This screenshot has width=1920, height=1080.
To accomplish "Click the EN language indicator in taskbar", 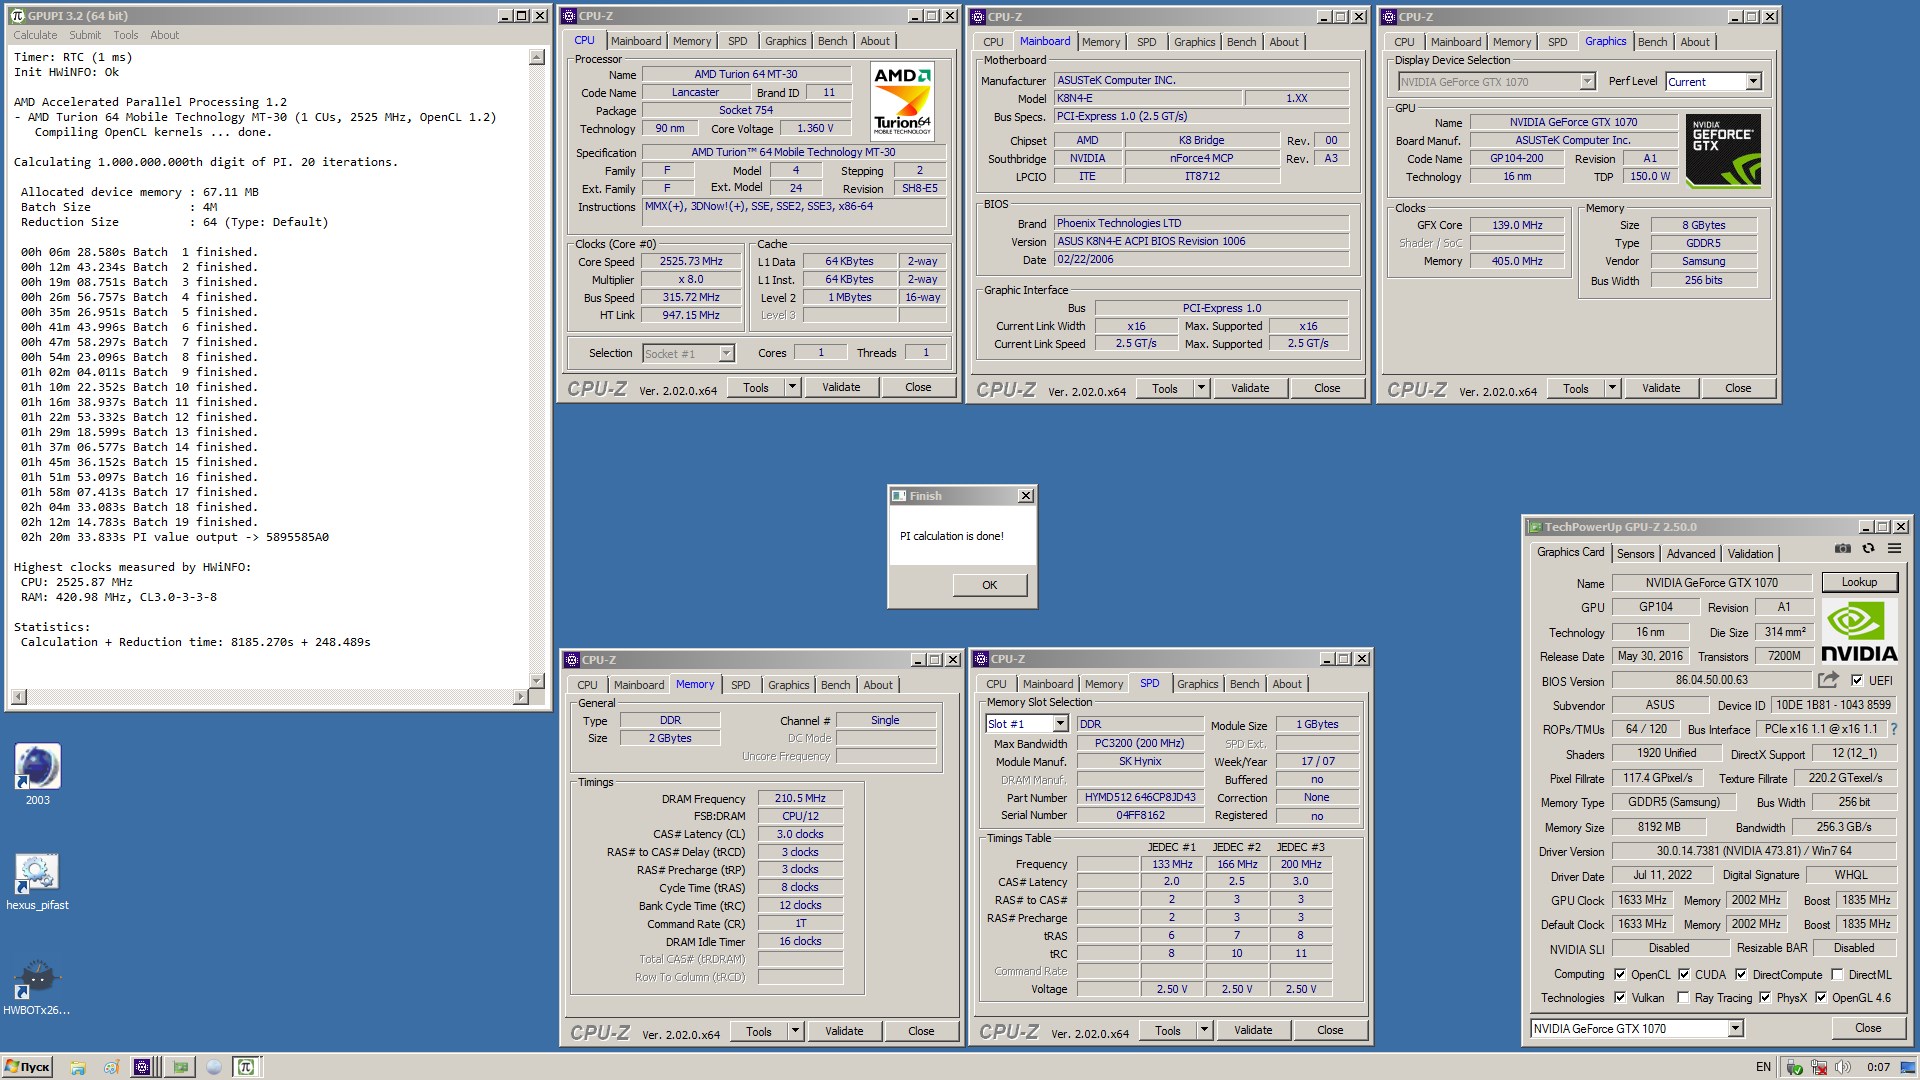I will coord(1763,1067).
